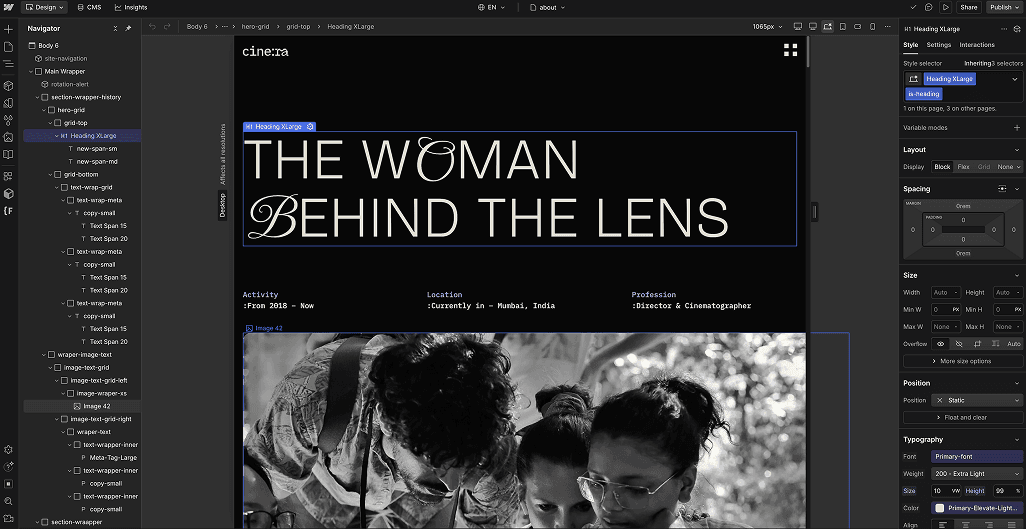Open the CMS tab
This screenshot has width=1026, height=529.
pyautogui.click(x=89, y=7)
